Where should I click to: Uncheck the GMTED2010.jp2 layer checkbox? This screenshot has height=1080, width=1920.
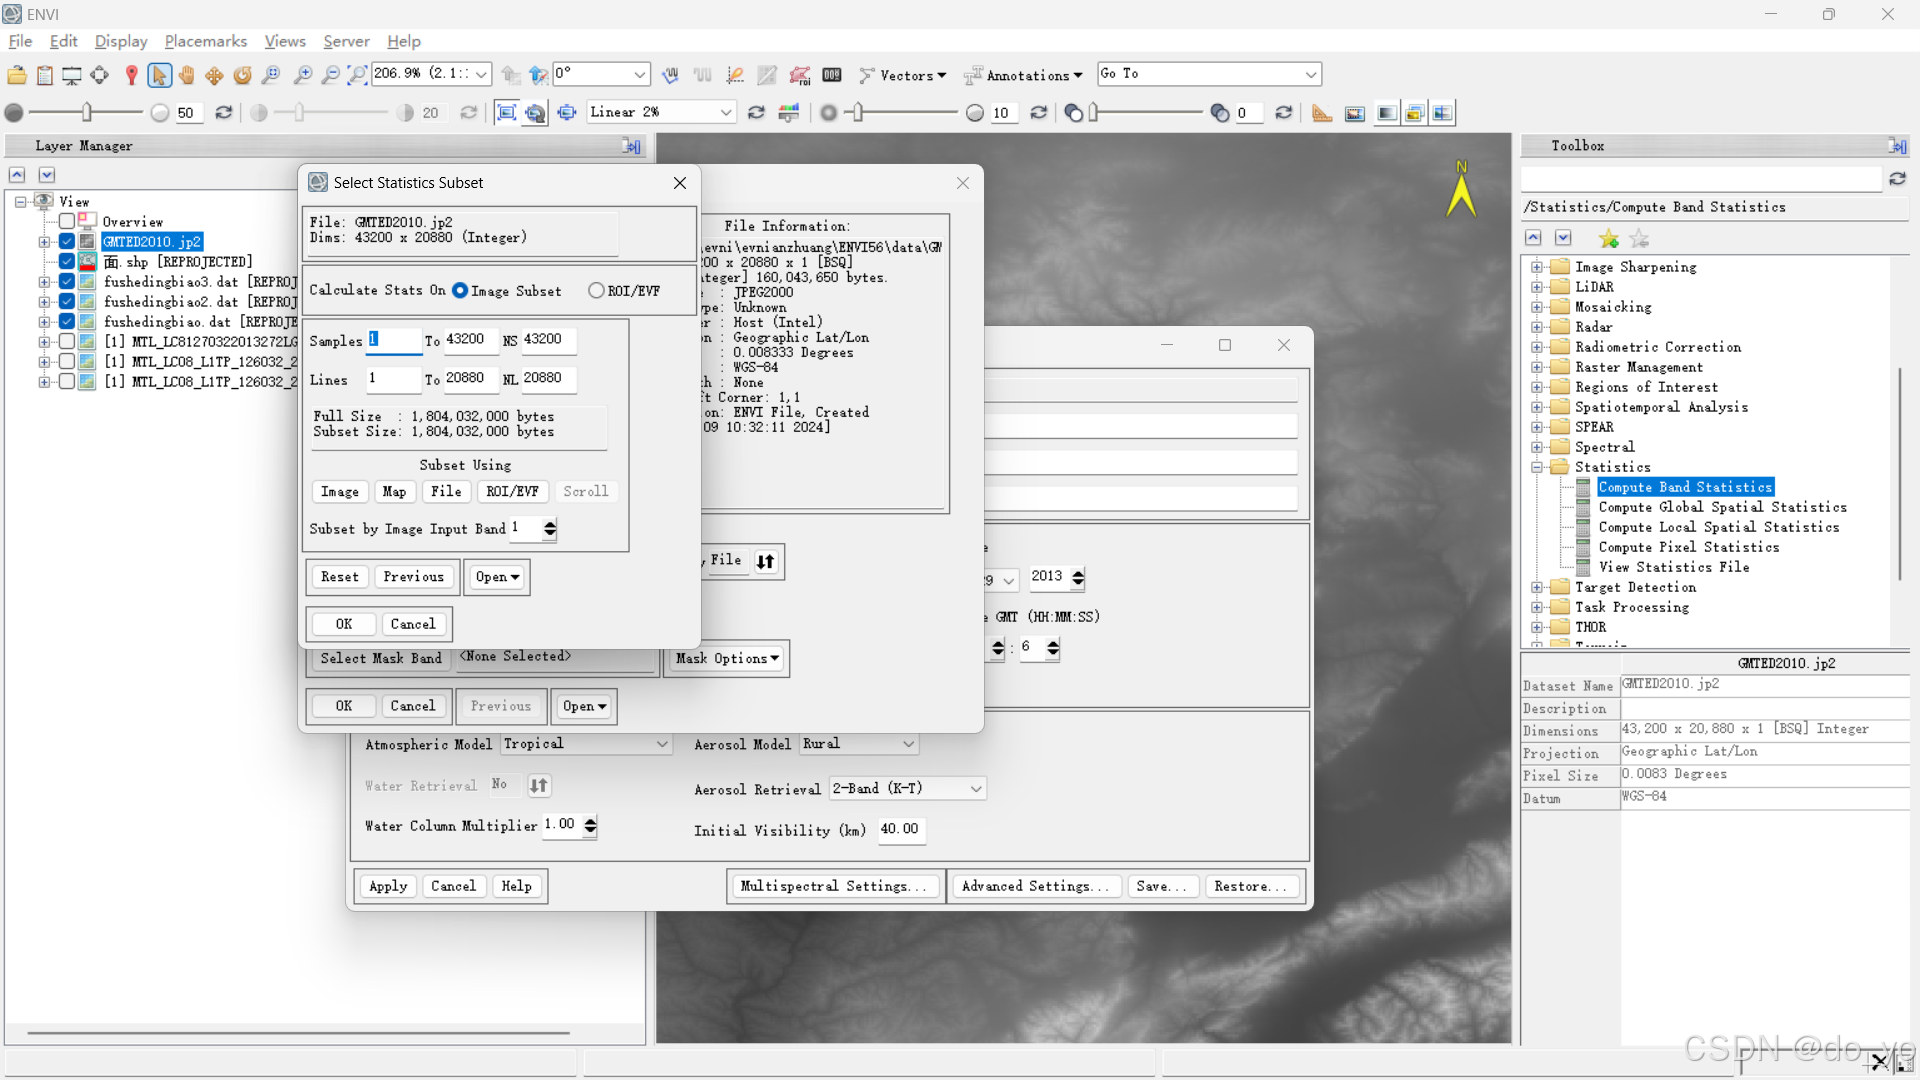coord(67,242)
